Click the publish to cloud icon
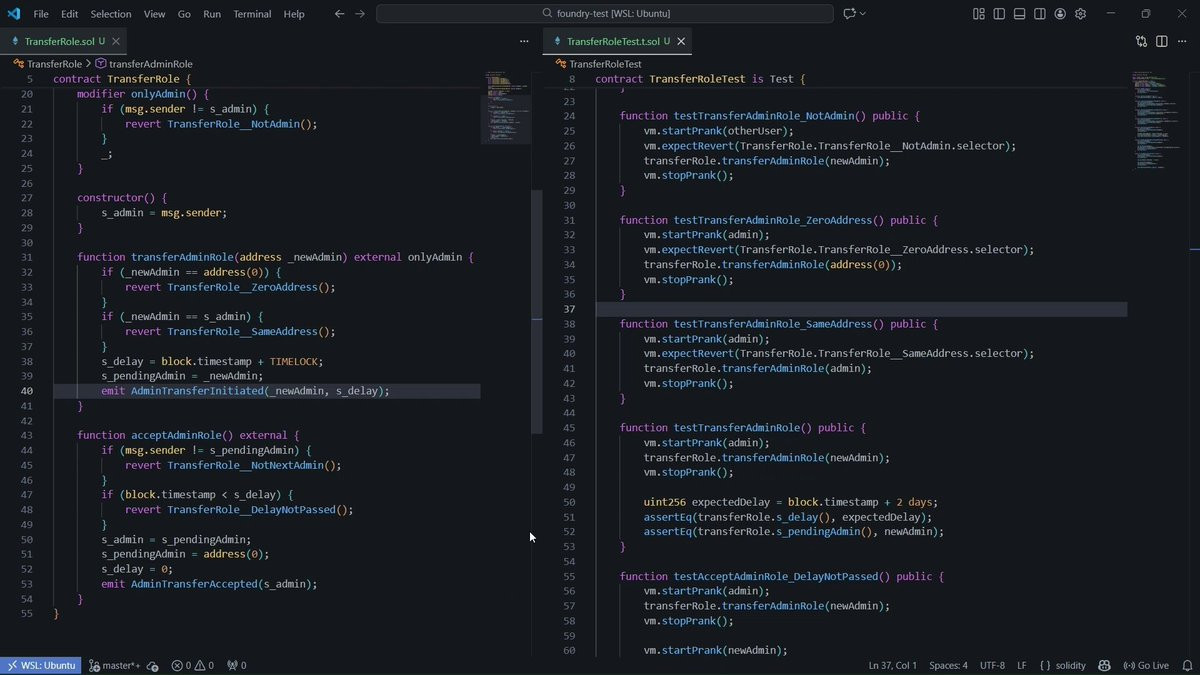This screenshot has width=1200, height=675. pyautogui.click(x=152, y=665)
